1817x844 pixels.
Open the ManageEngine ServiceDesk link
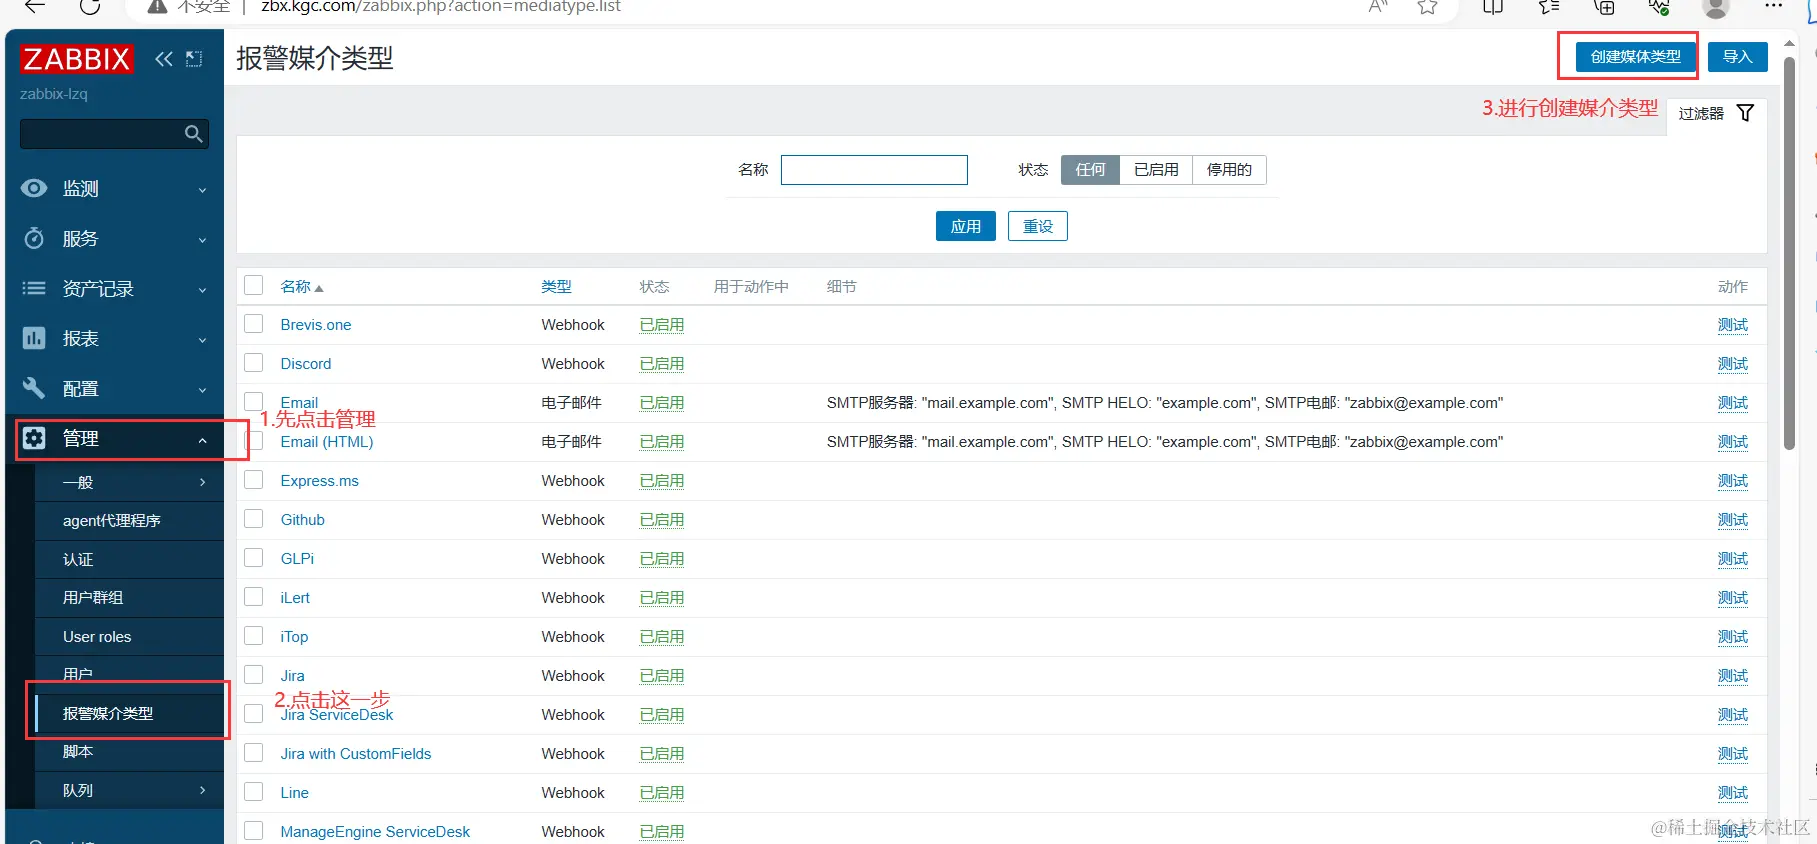click(x=375, y=832)
